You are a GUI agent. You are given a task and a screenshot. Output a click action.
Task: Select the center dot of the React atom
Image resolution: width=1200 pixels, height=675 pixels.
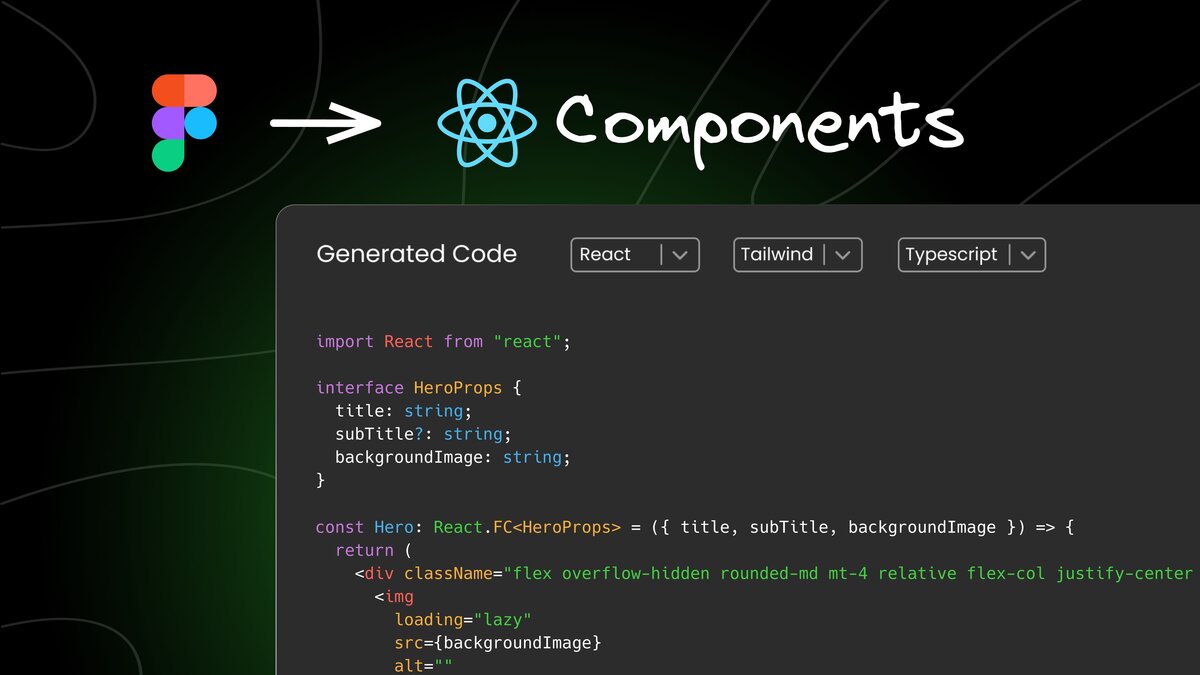coord(486,125)
